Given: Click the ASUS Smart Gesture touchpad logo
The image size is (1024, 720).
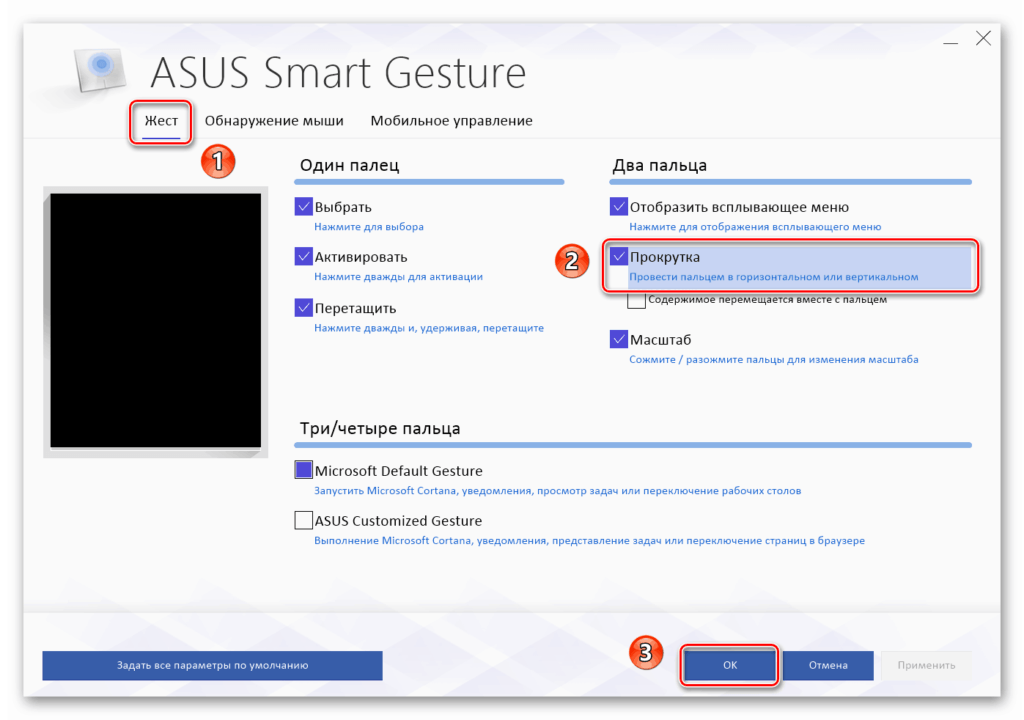Looking at the screenshot, I should tap(99, 68).
